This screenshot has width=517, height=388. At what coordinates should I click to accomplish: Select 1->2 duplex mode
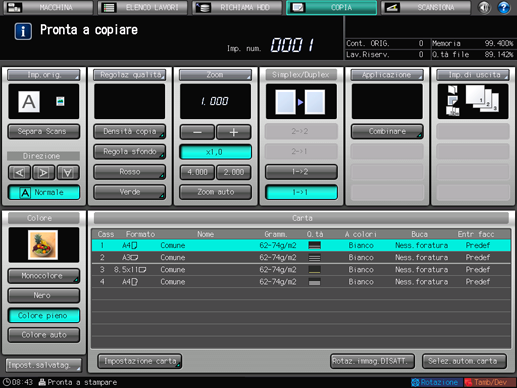pos(301,172)
